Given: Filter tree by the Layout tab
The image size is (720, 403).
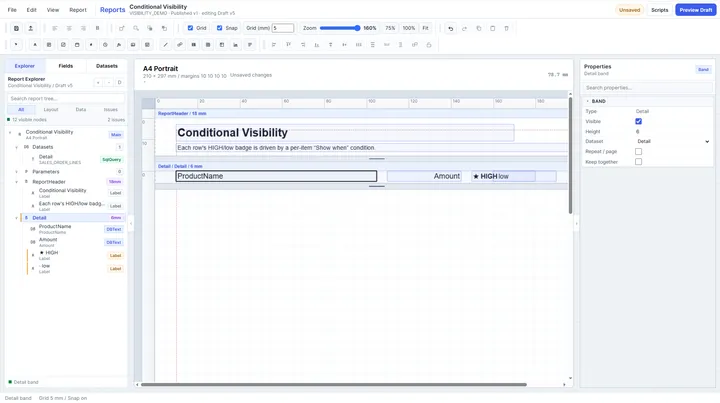Looking at the screenshot, I should pos(51,110).
